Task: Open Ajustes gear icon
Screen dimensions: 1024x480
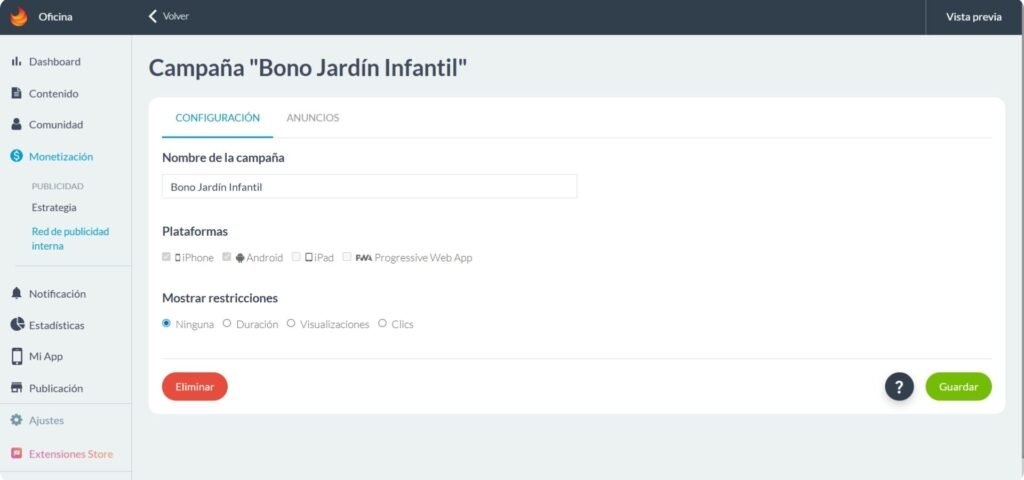Action: point(16,420)
